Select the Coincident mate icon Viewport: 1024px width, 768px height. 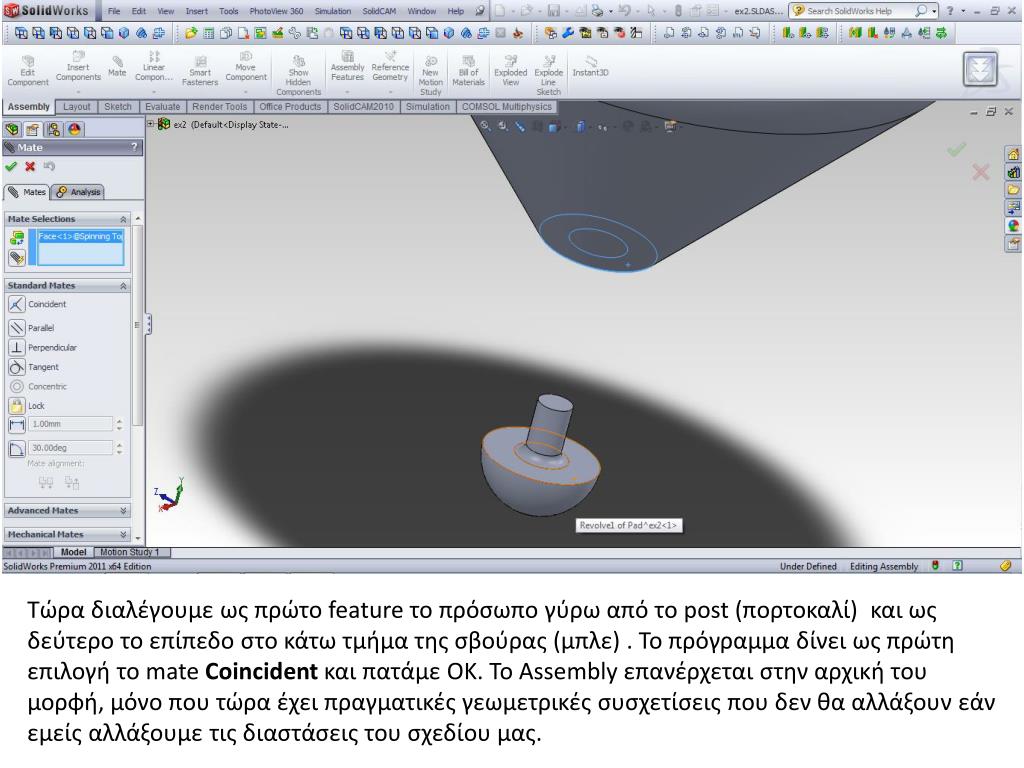click(16, 304)
